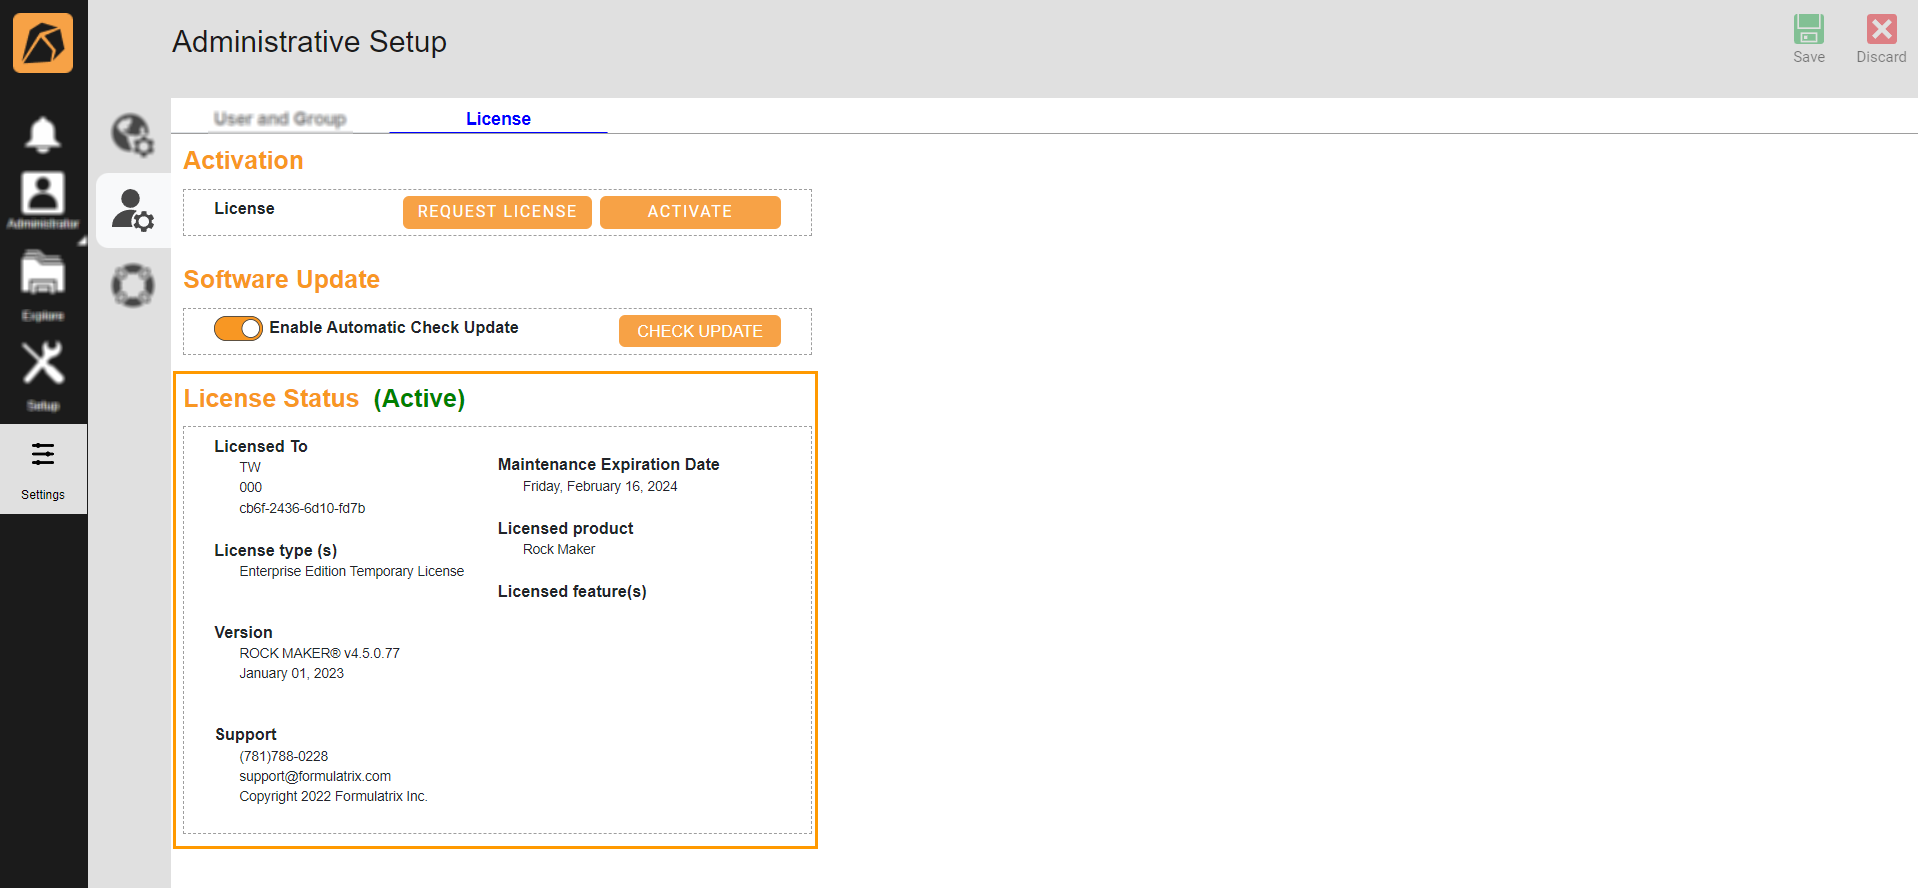
Task: Click the ACTIVATE button
Action: 690,212
